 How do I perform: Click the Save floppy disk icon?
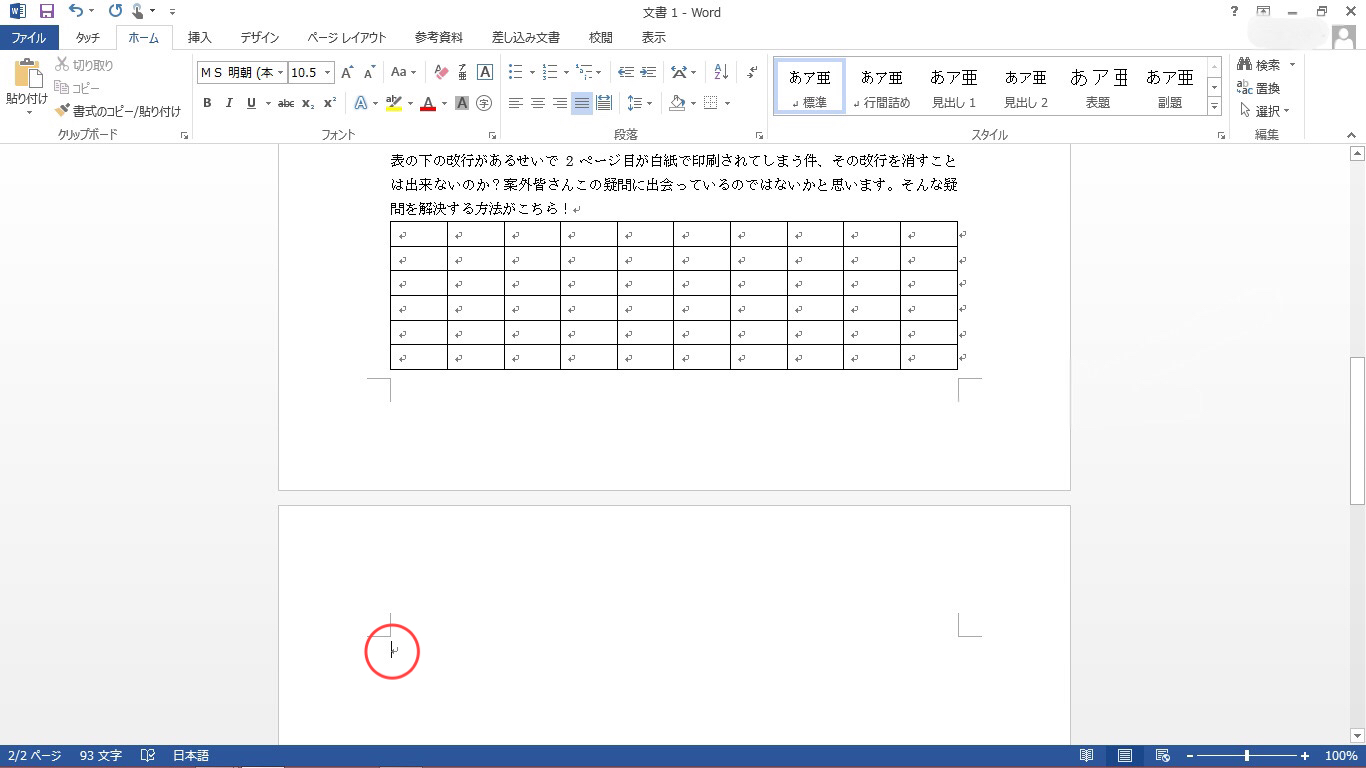(x=46, y=12)
